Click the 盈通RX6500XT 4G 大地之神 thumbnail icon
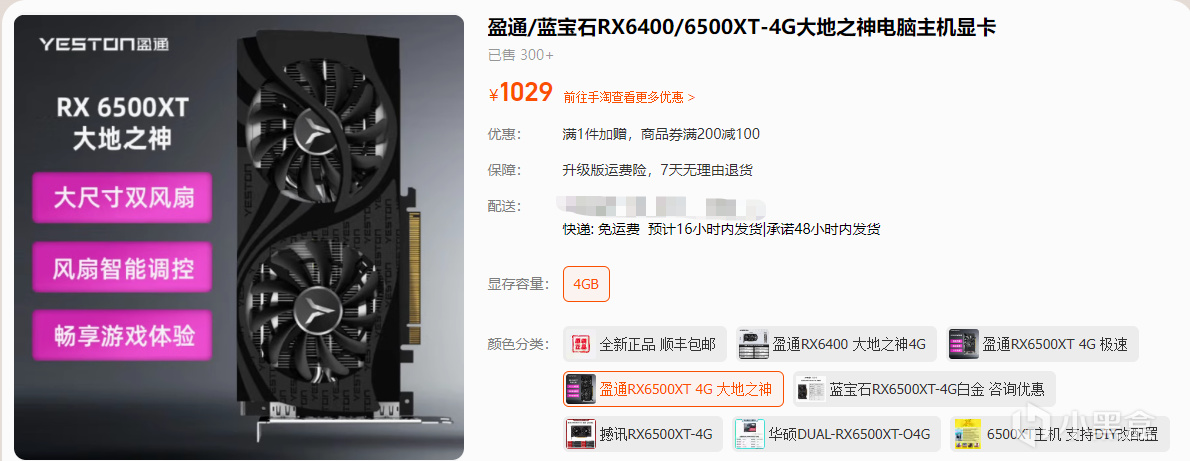Image resolution: width=1190 pixels, height=461 pixels. 581,389
